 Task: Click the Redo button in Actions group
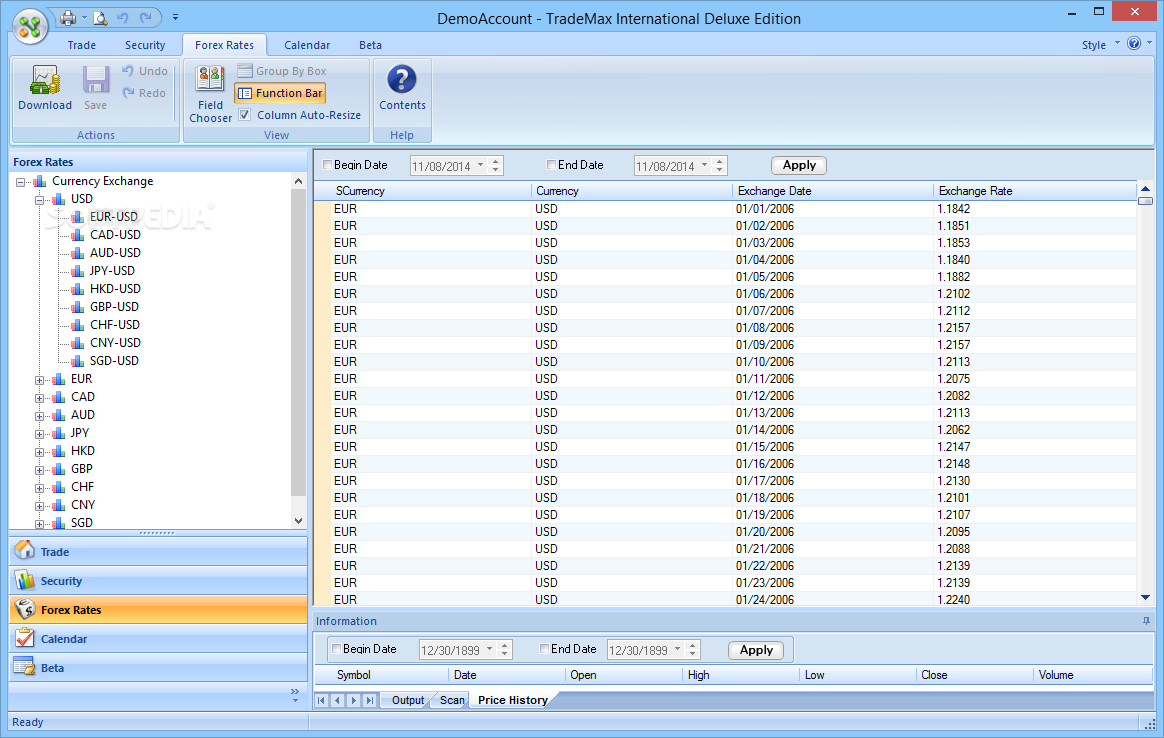coord(145,93)
